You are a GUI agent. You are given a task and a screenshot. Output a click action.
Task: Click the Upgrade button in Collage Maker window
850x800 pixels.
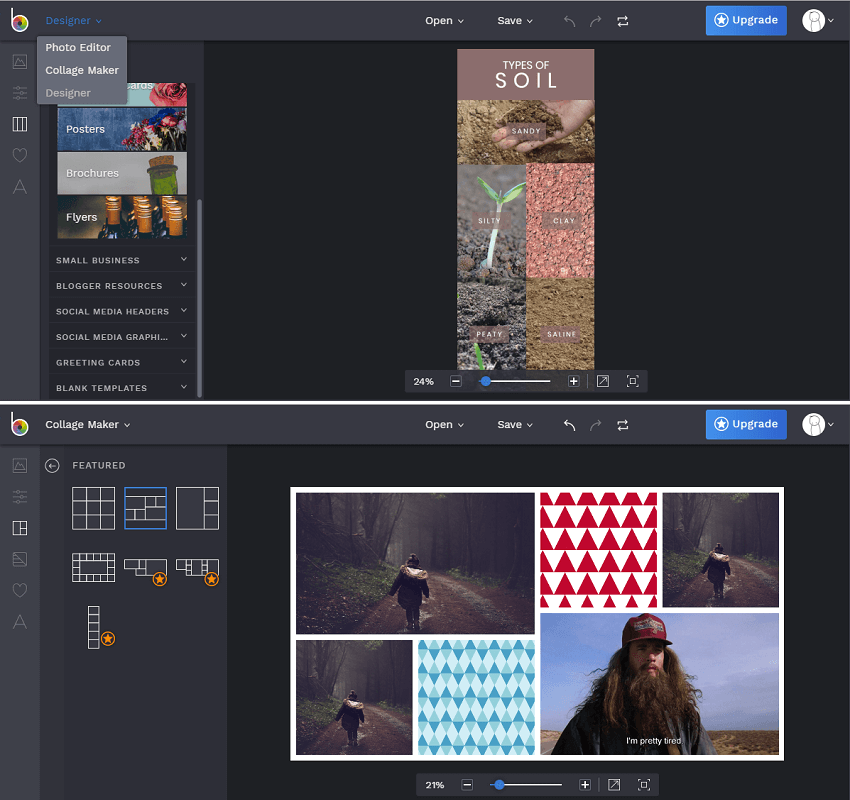(x=746, y=424)
